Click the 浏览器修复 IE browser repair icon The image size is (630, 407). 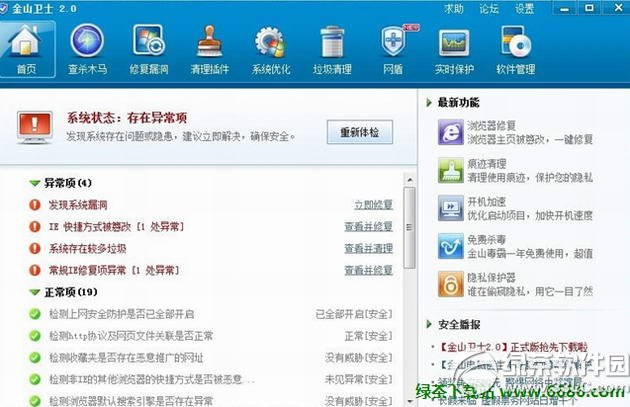pos(450,132)
